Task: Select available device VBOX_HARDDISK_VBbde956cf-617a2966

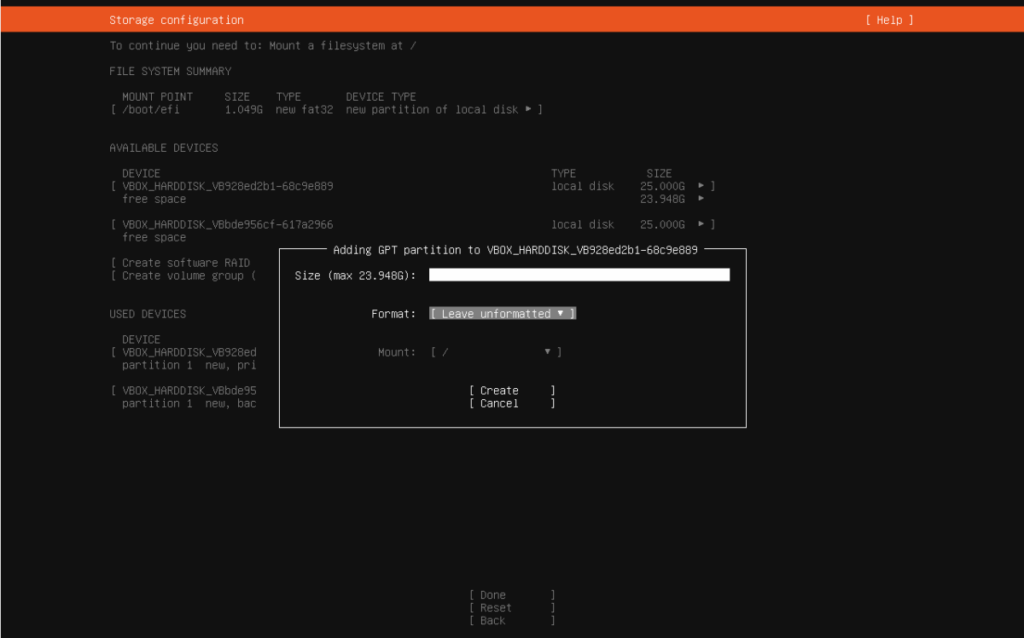Action: (x=227, y=225)
